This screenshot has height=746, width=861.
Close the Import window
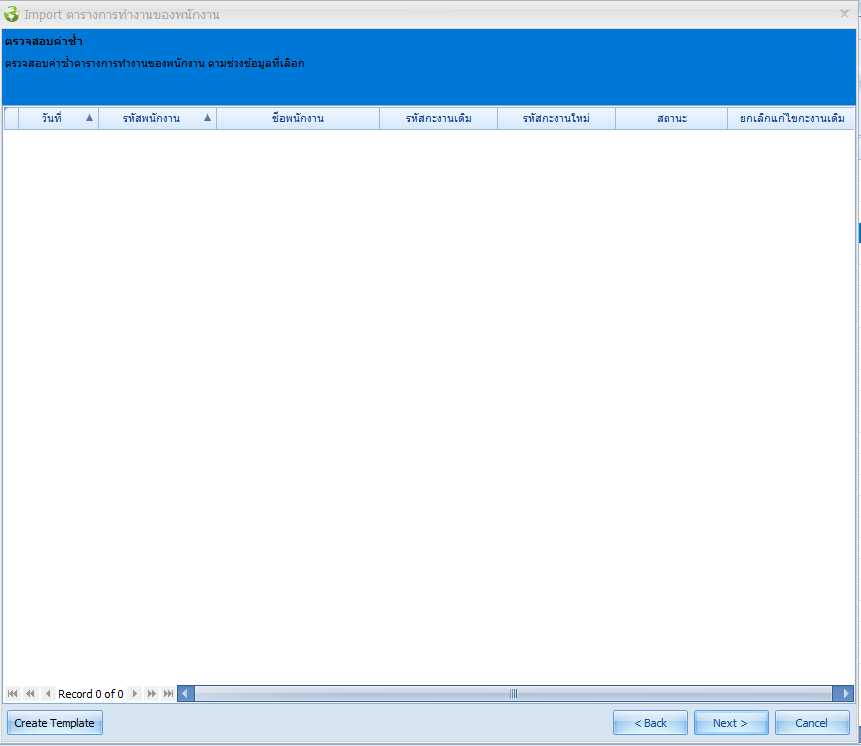(x=845, y=14)
